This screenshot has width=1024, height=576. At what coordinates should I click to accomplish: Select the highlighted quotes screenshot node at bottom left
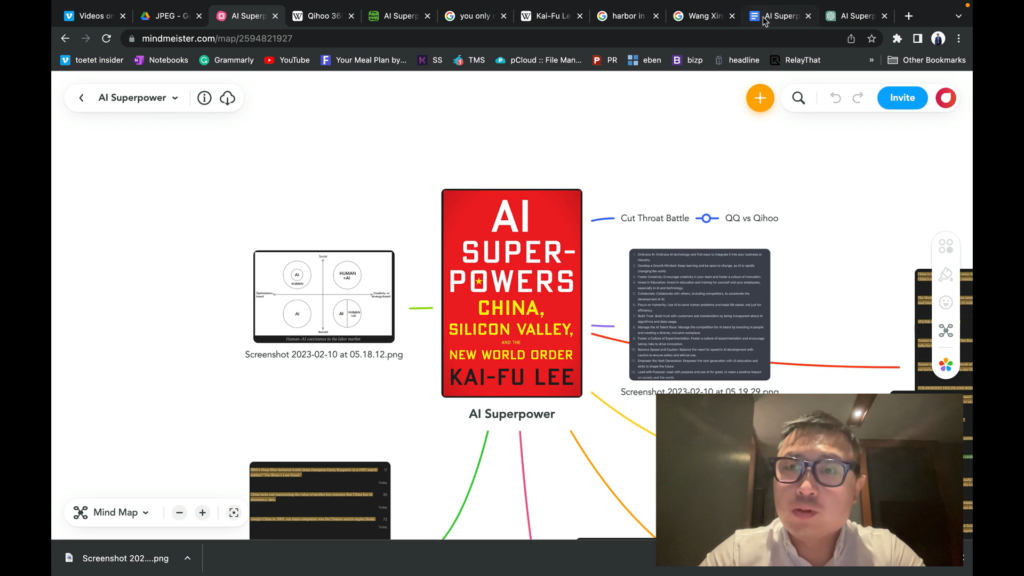[x=320, y=500]
